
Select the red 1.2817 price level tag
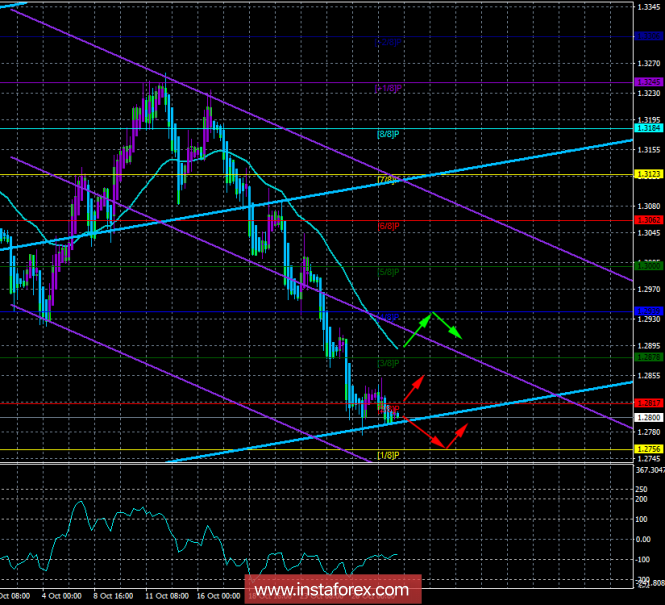pyautogui.click(x=648, y=403)
